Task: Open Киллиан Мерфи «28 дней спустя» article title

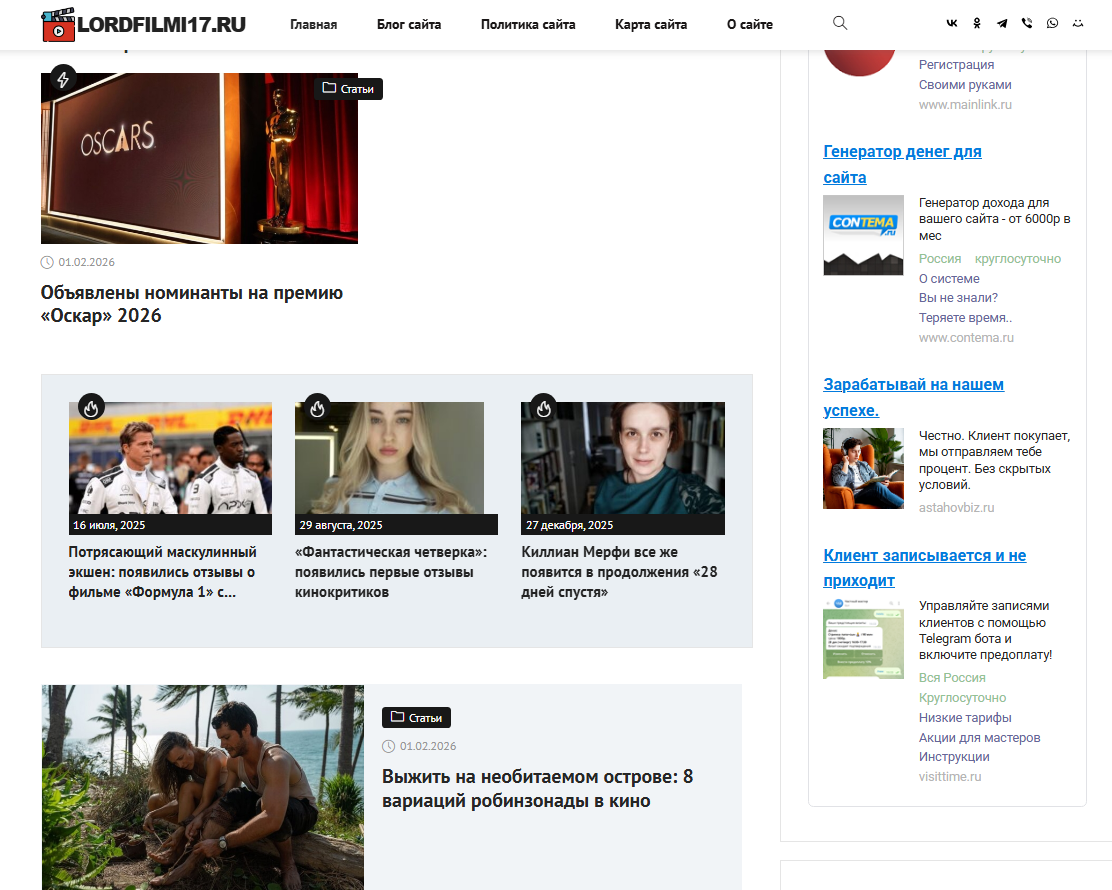Action: (x=619, y=572)
